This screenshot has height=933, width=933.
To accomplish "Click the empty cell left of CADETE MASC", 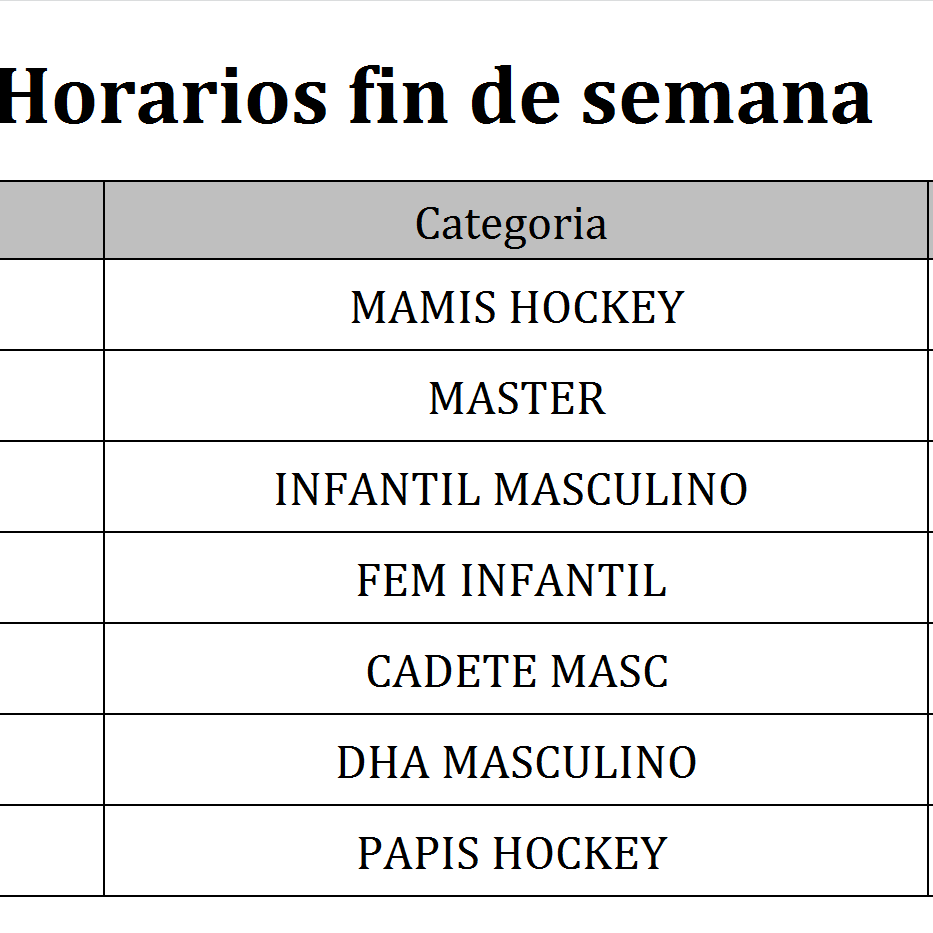I will (x=50, y=670).
